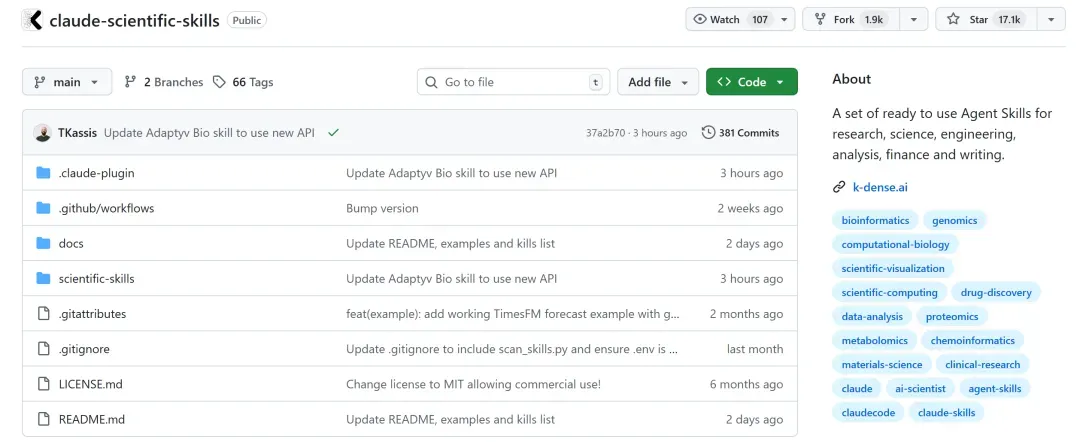Viewport: 1080px width, 442px height.
Task: Open Change license to MIT commit message
Action: tap(473, 384)
